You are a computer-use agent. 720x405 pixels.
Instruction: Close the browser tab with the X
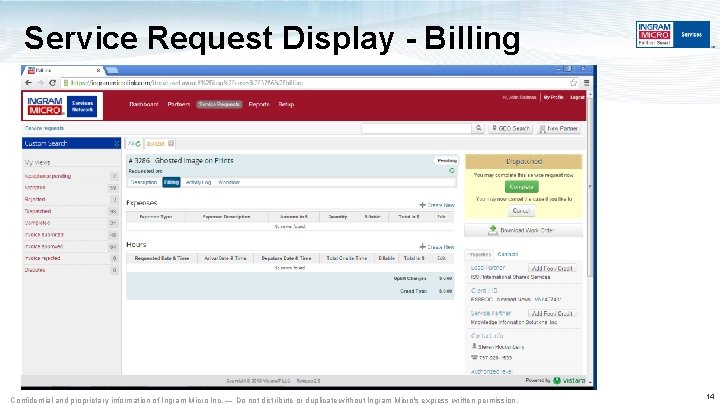pos(98,70)
